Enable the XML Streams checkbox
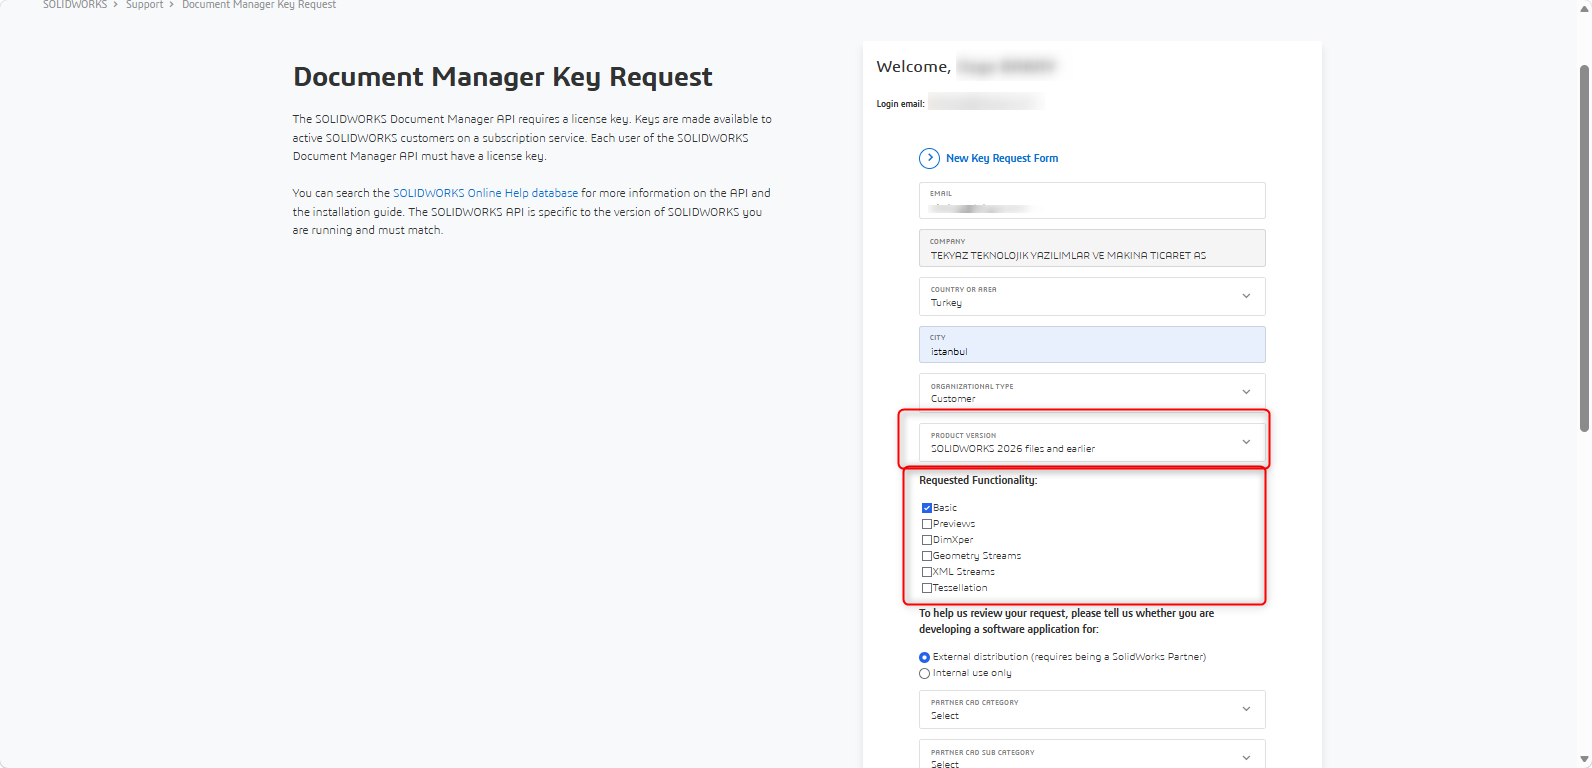1592x768 pixels. coord(927,572)
